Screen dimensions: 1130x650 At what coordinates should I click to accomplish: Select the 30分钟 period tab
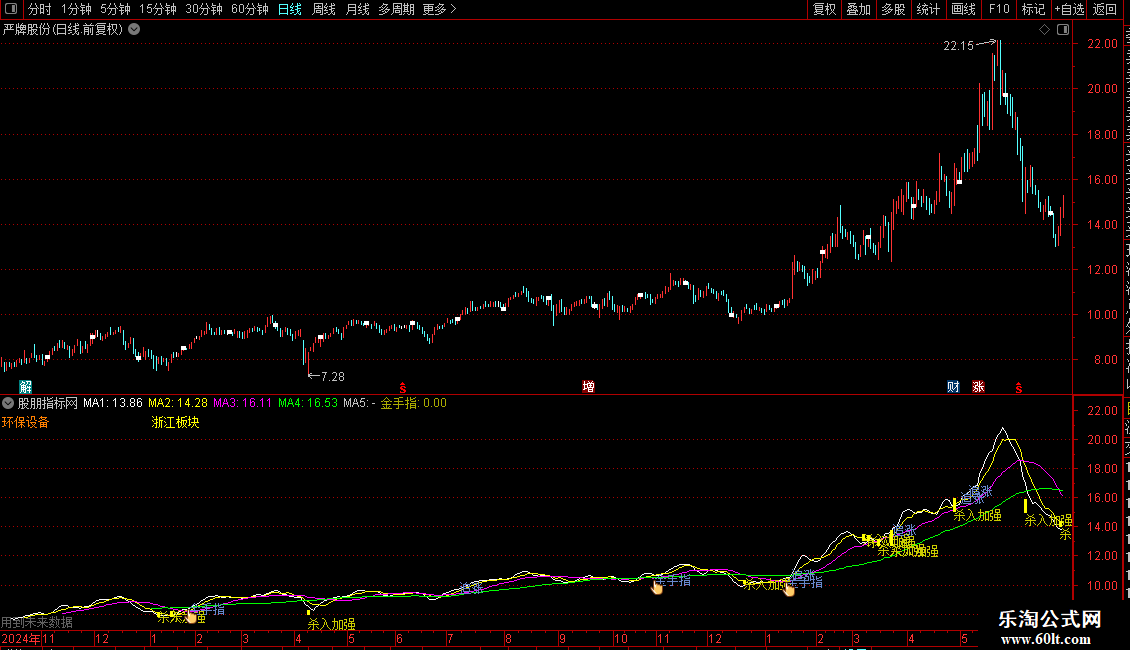pyautogui.click(x=204, y=9)
